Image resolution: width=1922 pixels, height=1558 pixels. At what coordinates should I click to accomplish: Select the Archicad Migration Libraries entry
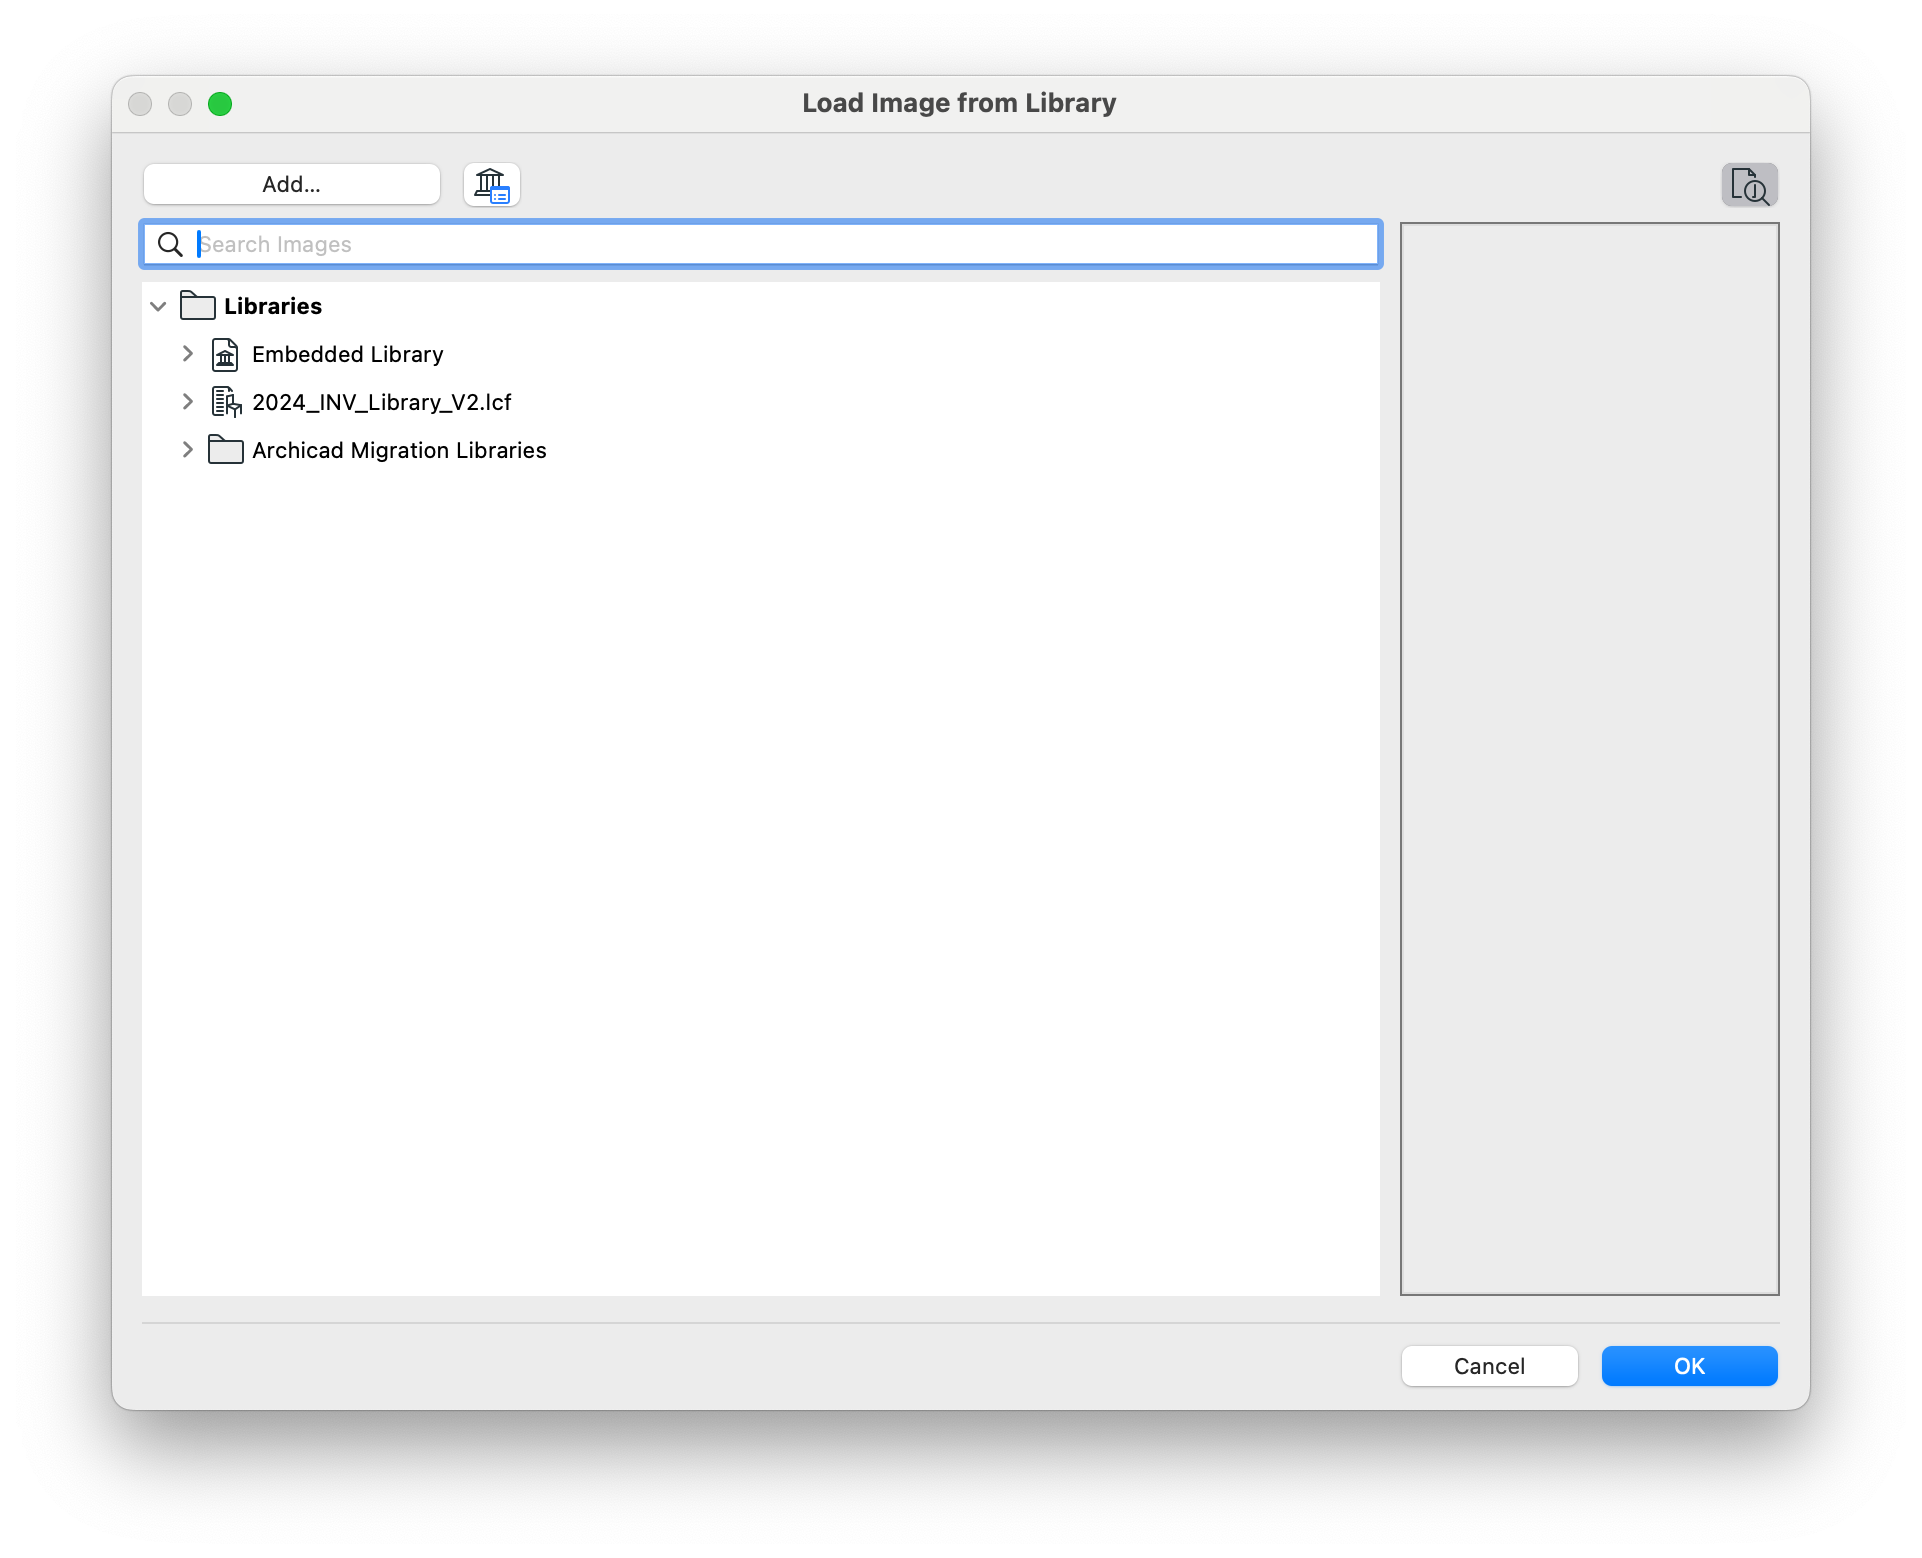click(399, 450)
